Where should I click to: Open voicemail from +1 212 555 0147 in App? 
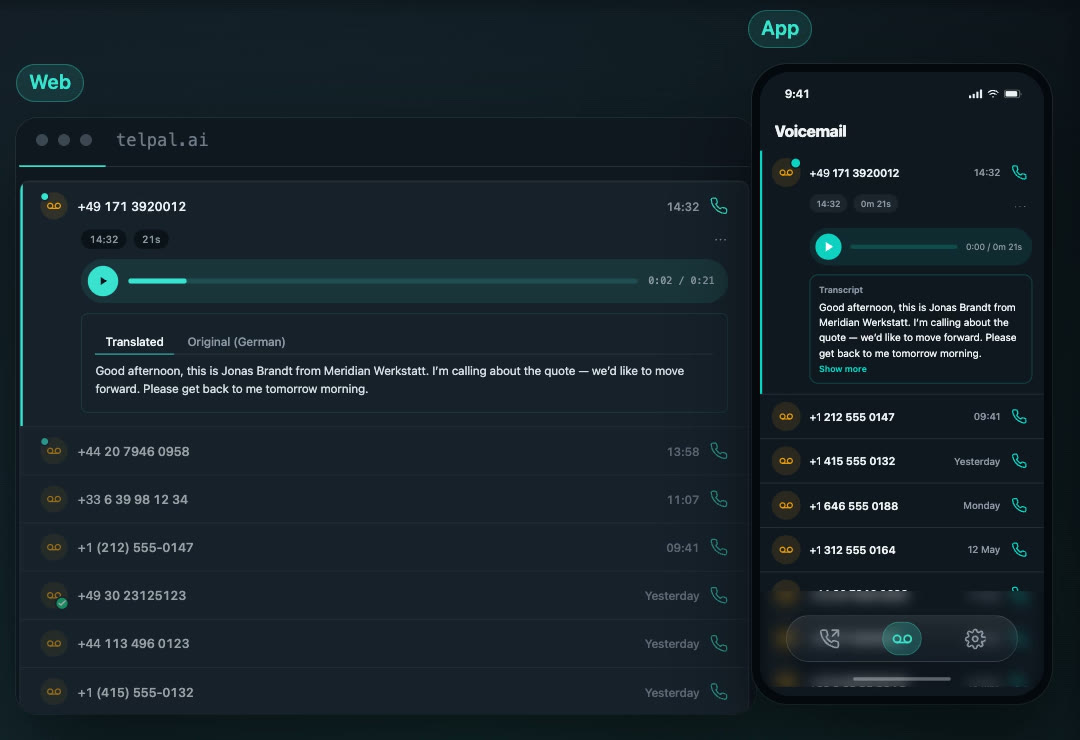902,416
